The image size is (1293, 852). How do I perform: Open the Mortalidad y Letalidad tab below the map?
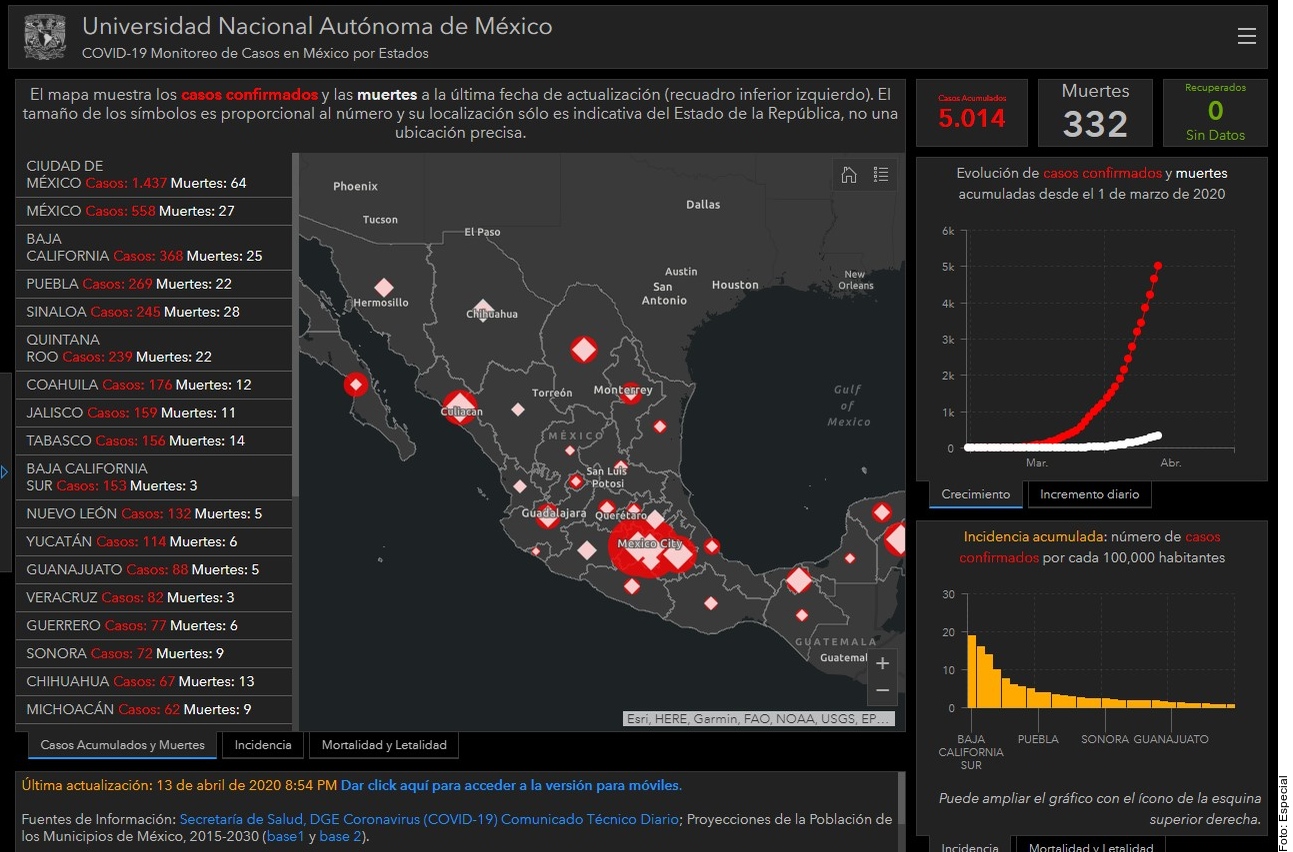[384, 745]
